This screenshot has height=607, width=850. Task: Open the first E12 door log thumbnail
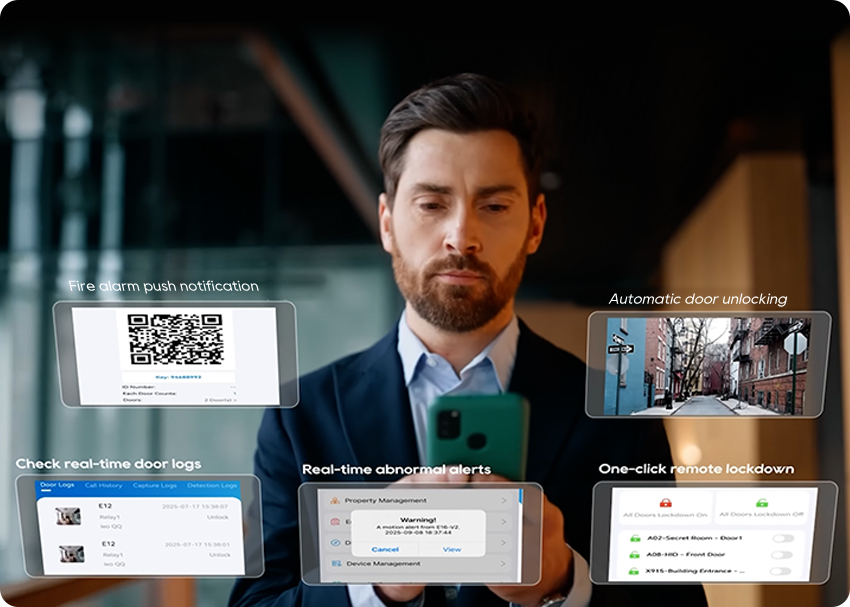click(x=68, y=516)
